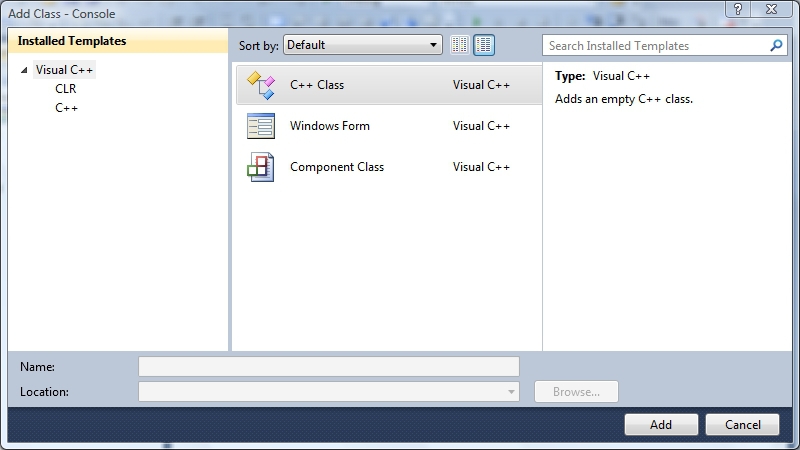The height and width of the screenshot is (450, 800).
Task: Open the Location dropdown arrow
Action: coord(512,392)
